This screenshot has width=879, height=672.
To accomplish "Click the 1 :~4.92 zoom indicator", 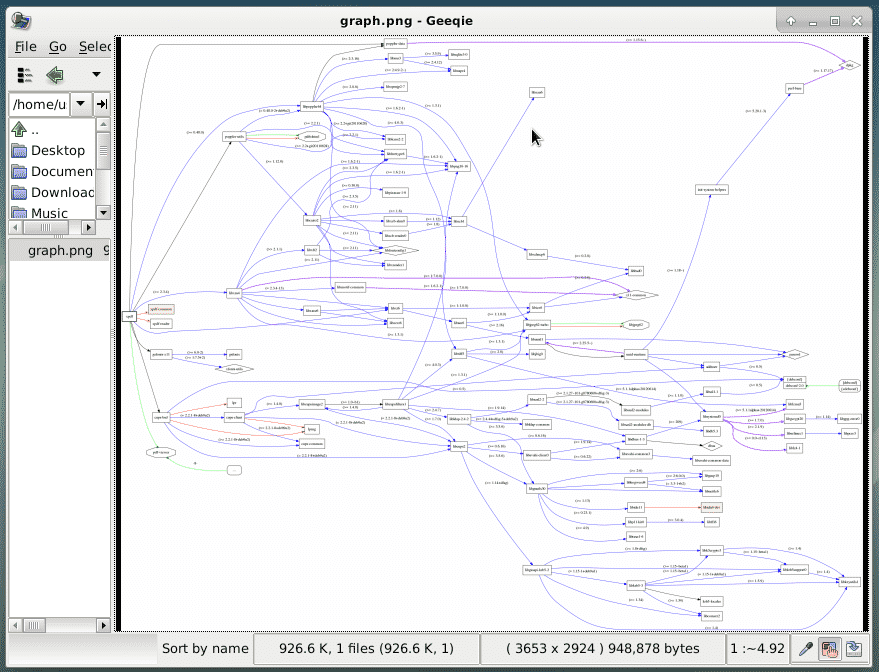I will (x=756, y=648).
